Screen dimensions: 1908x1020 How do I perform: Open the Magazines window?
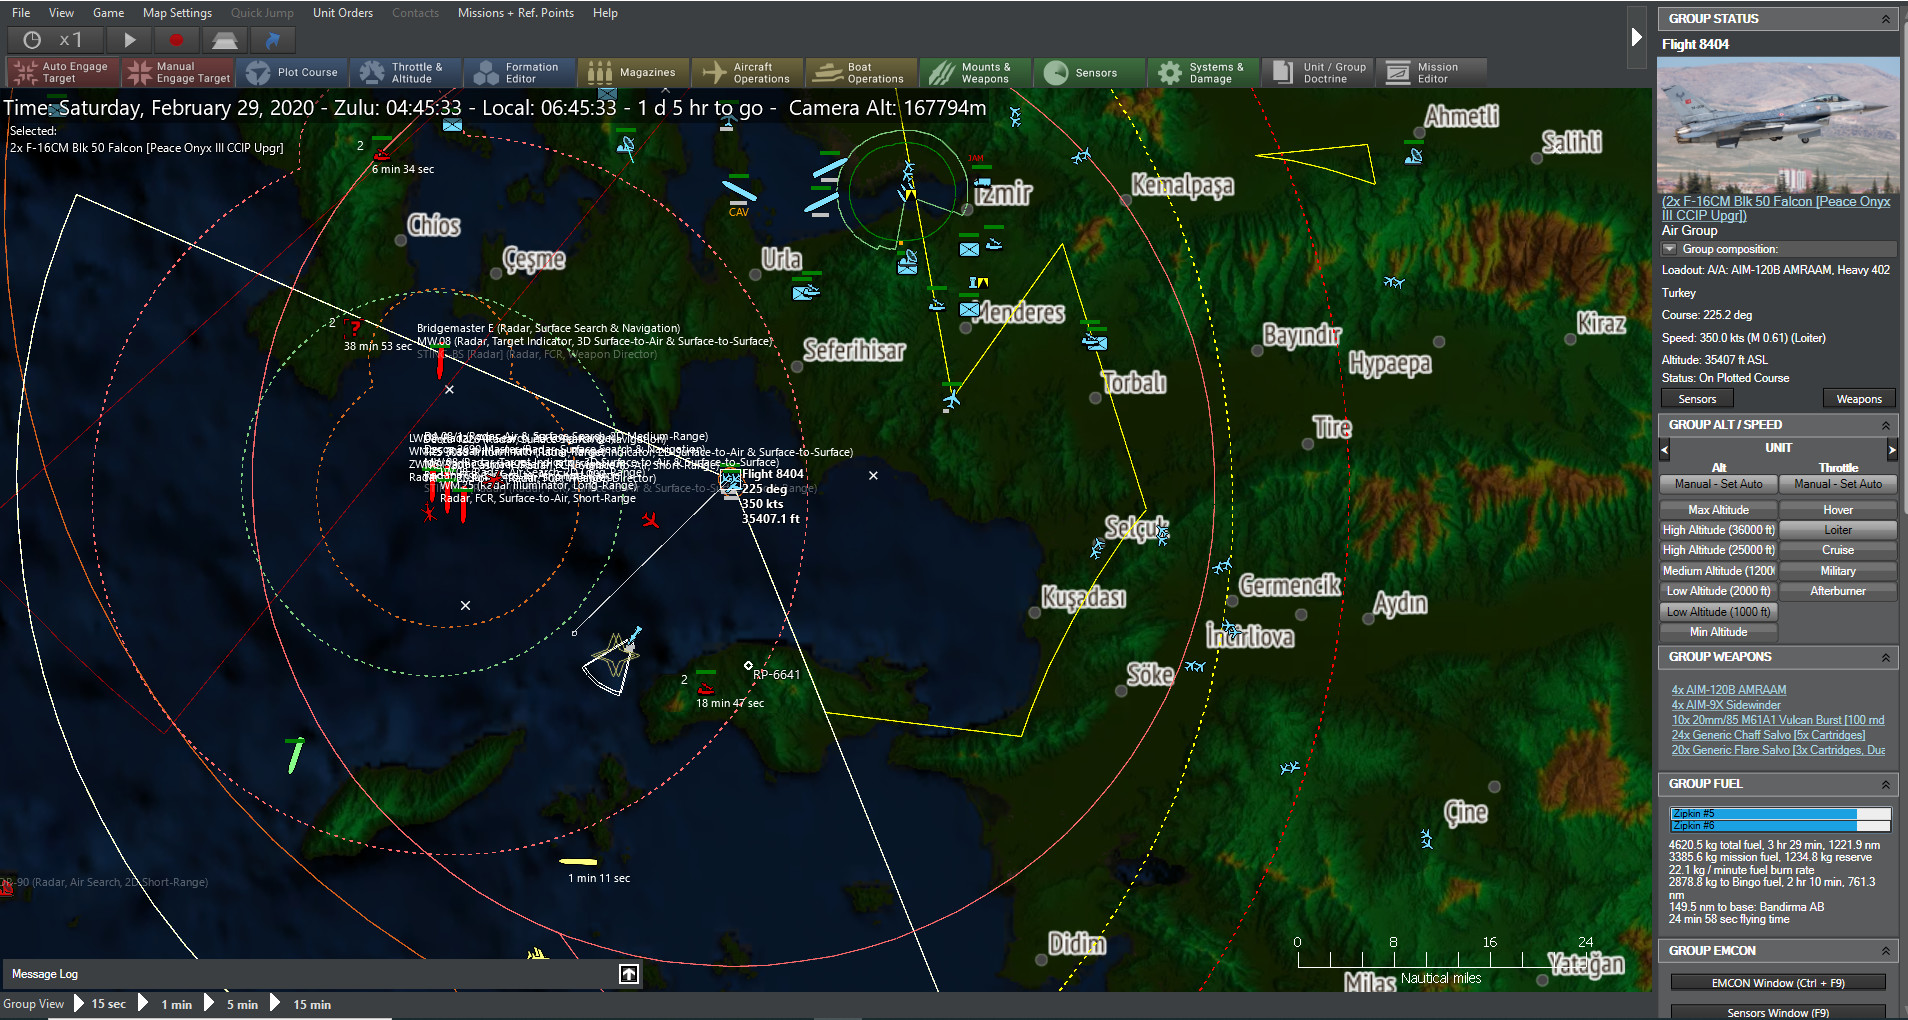click(632, 72)
